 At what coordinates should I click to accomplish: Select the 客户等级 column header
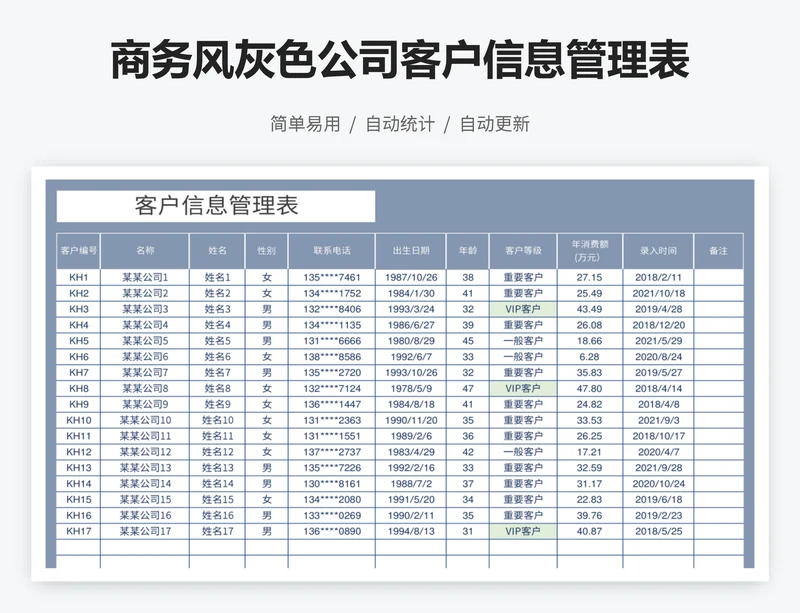coord(523,251)
